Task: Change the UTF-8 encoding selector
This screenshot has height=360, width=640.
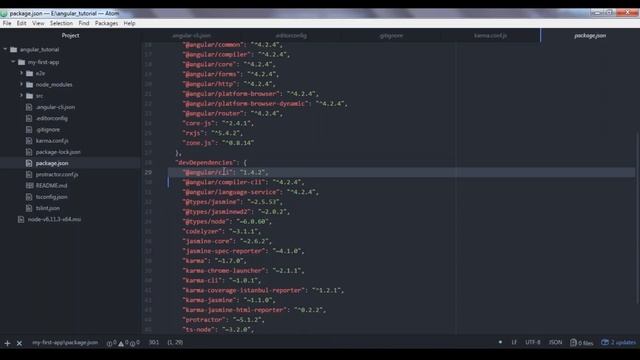Action: 533,342
